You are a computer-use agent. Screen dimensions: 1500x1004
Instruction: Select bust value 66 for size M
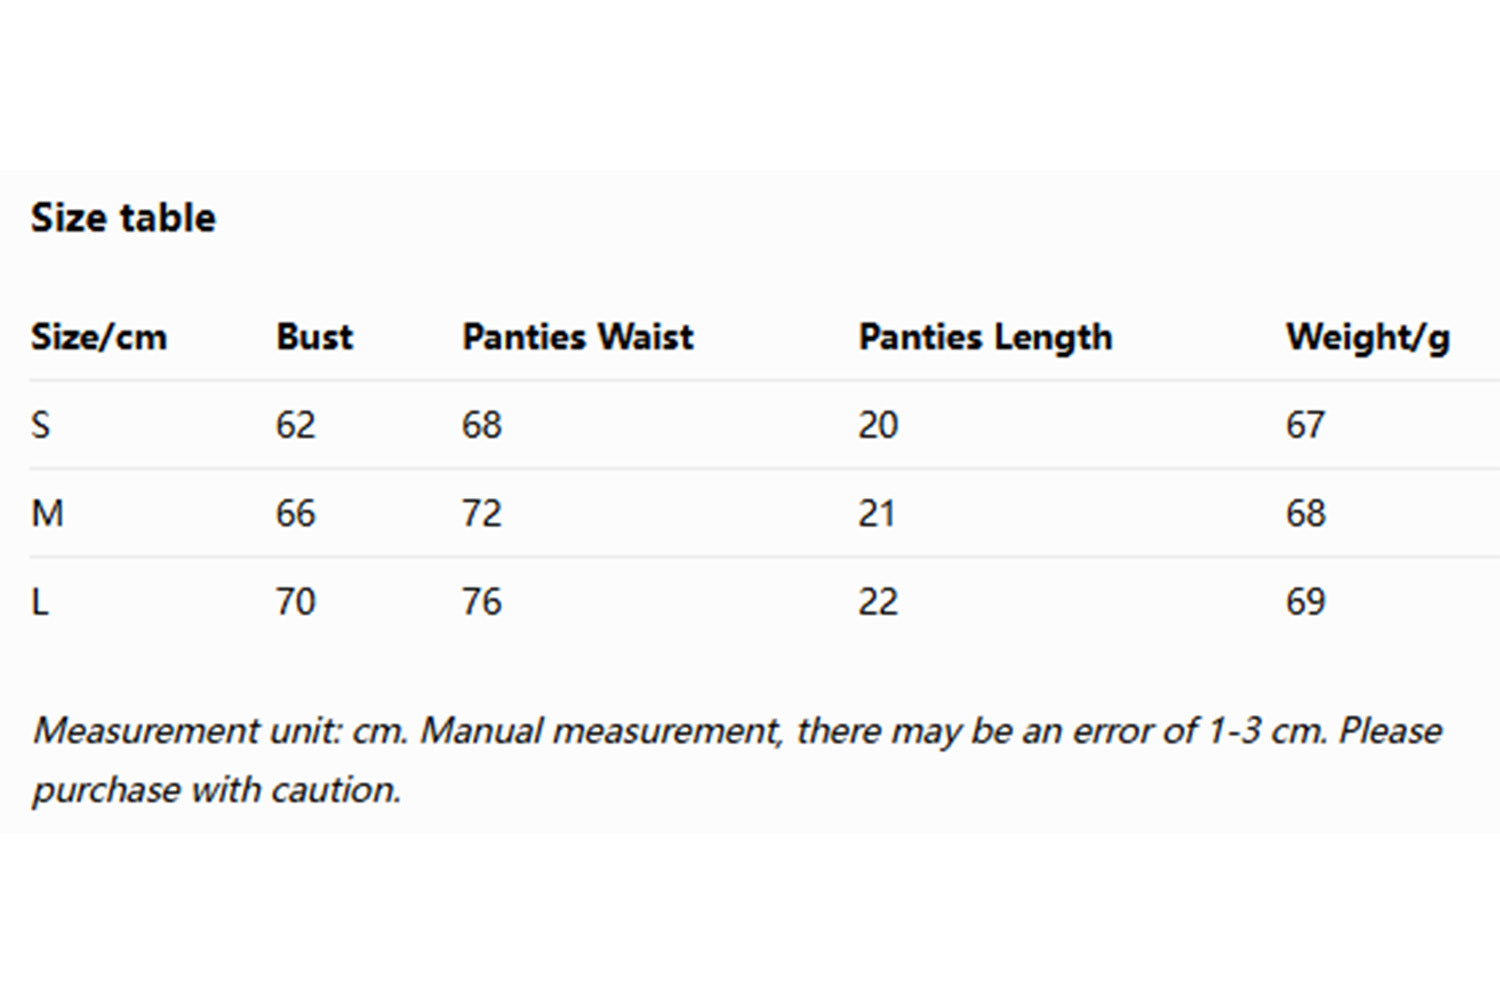pyautogui.click(x=295, y=513)
